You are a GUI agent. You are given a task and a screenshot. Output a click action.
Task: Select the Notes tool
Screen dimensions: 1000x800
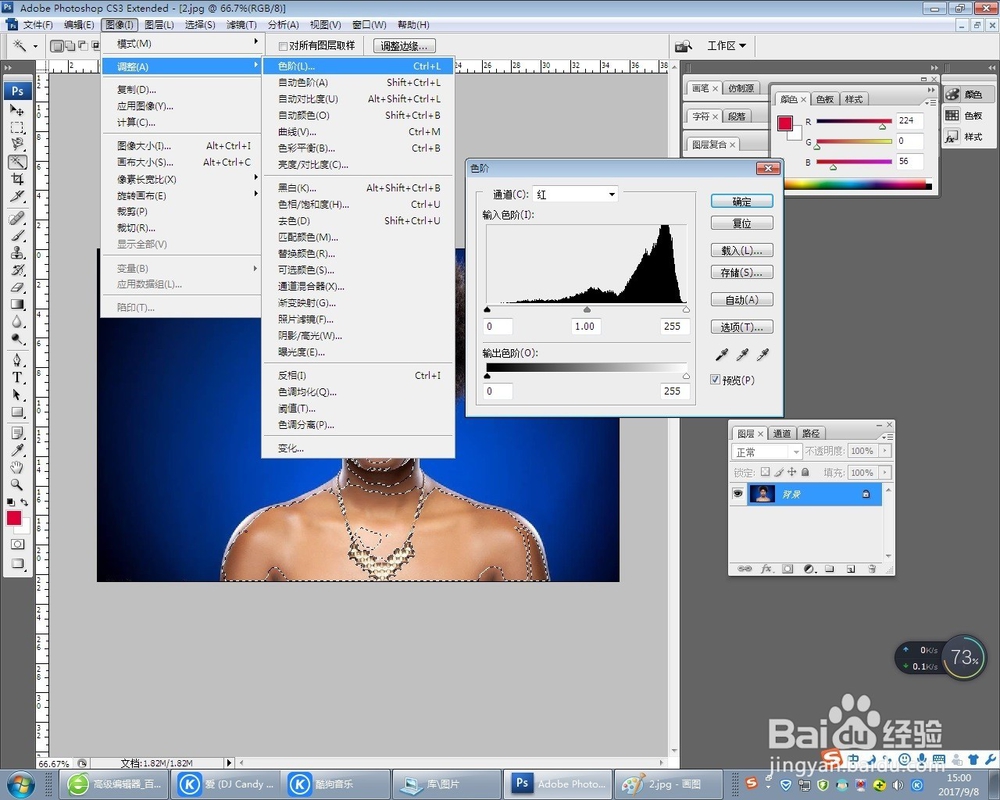coord(17,434)
